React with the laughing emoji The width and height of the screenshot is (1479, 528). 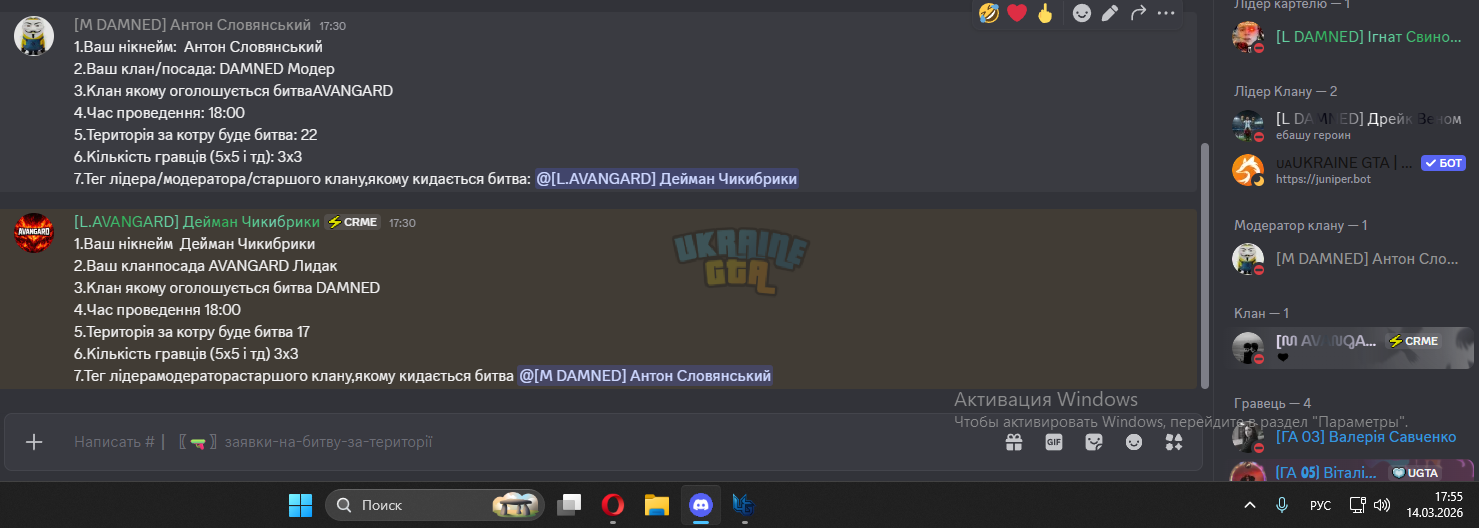click(x=989, y=13)
